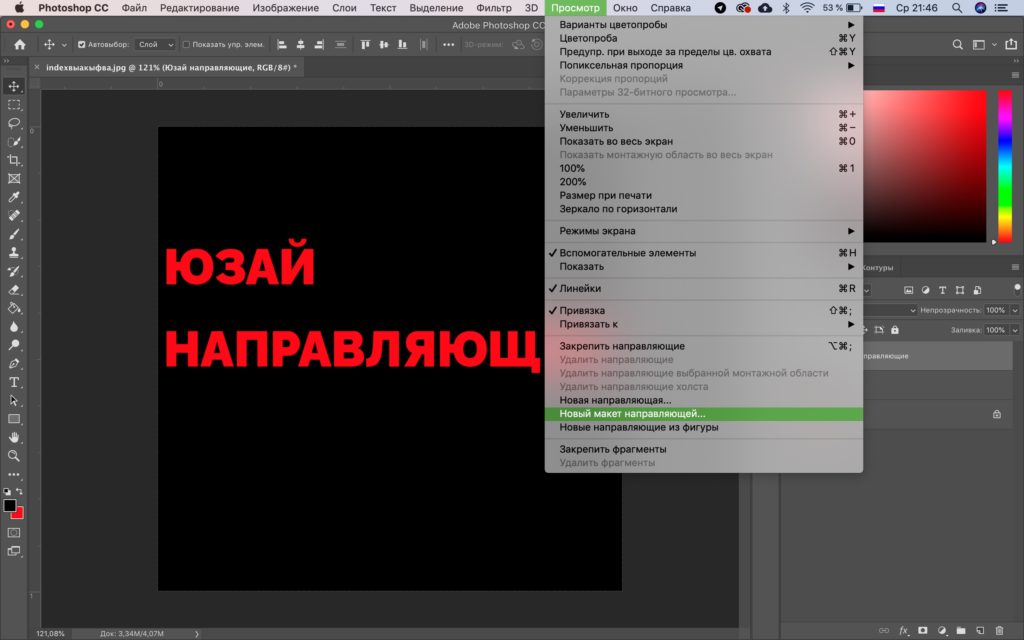Select the Rectangular Marquee tool
The width and height of the screenshot is (1024, 640).
point(14,105)
